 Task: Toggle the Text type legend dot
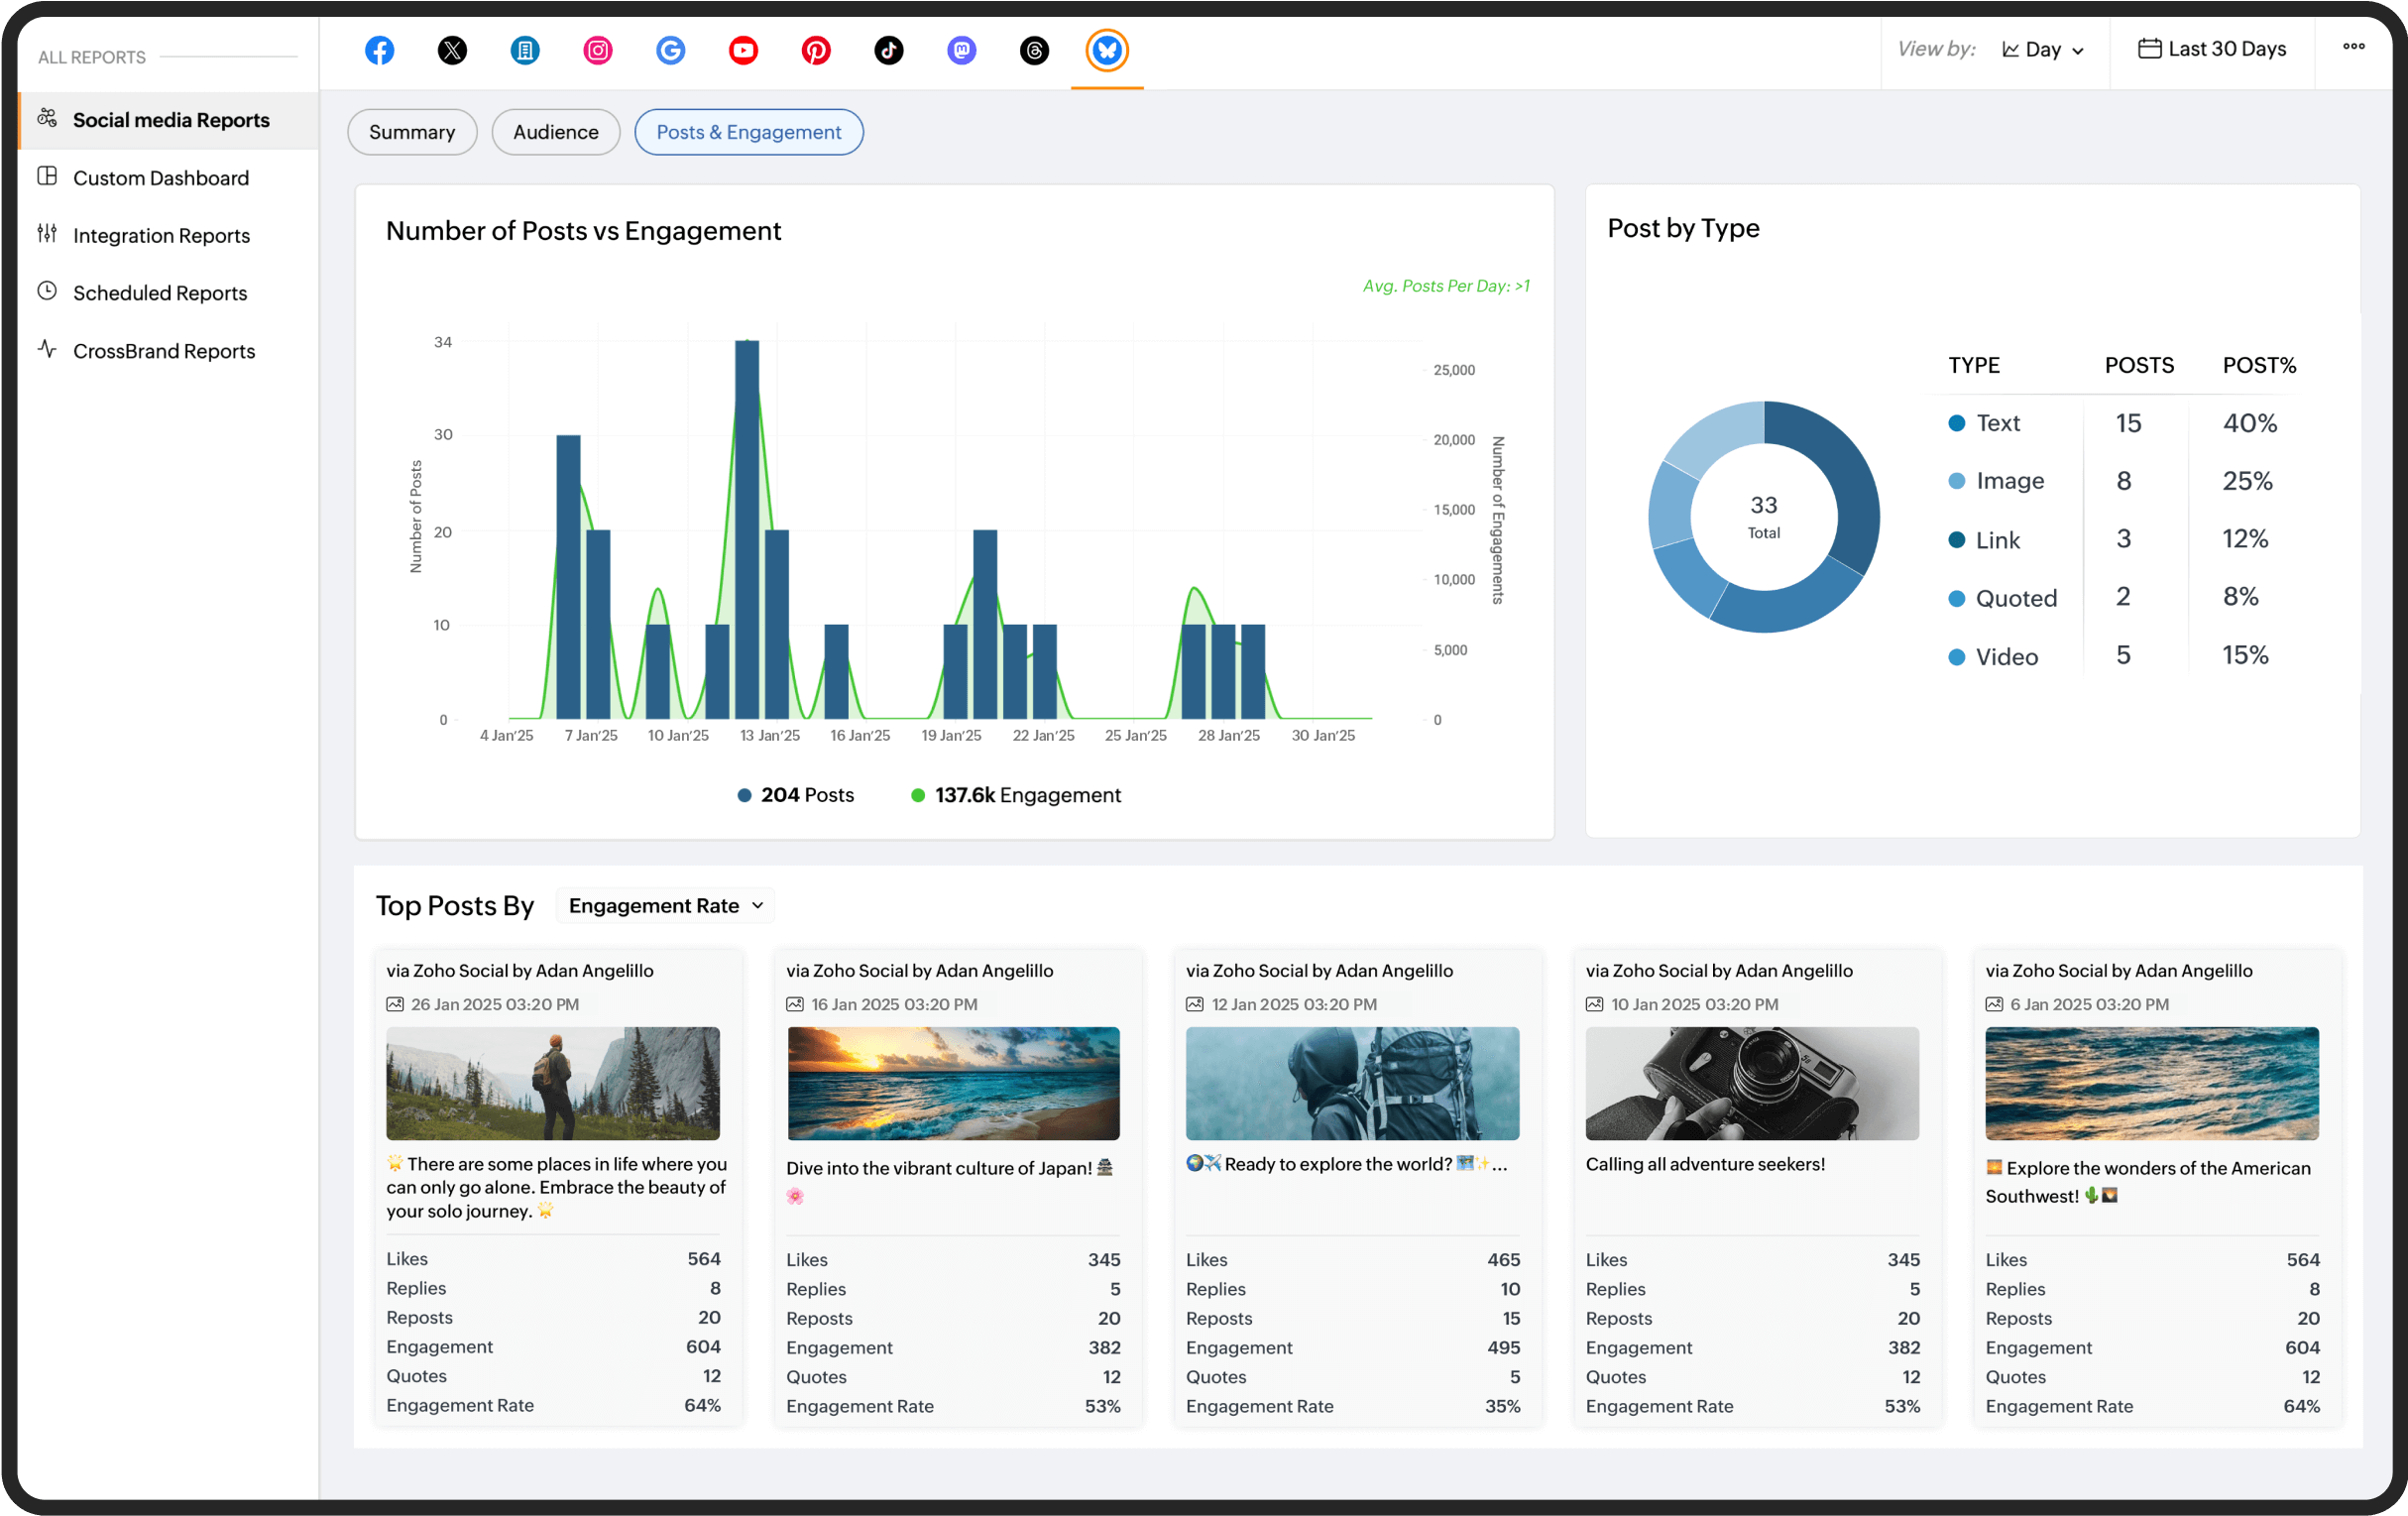pyautogui.click(x=1956, y=423)
